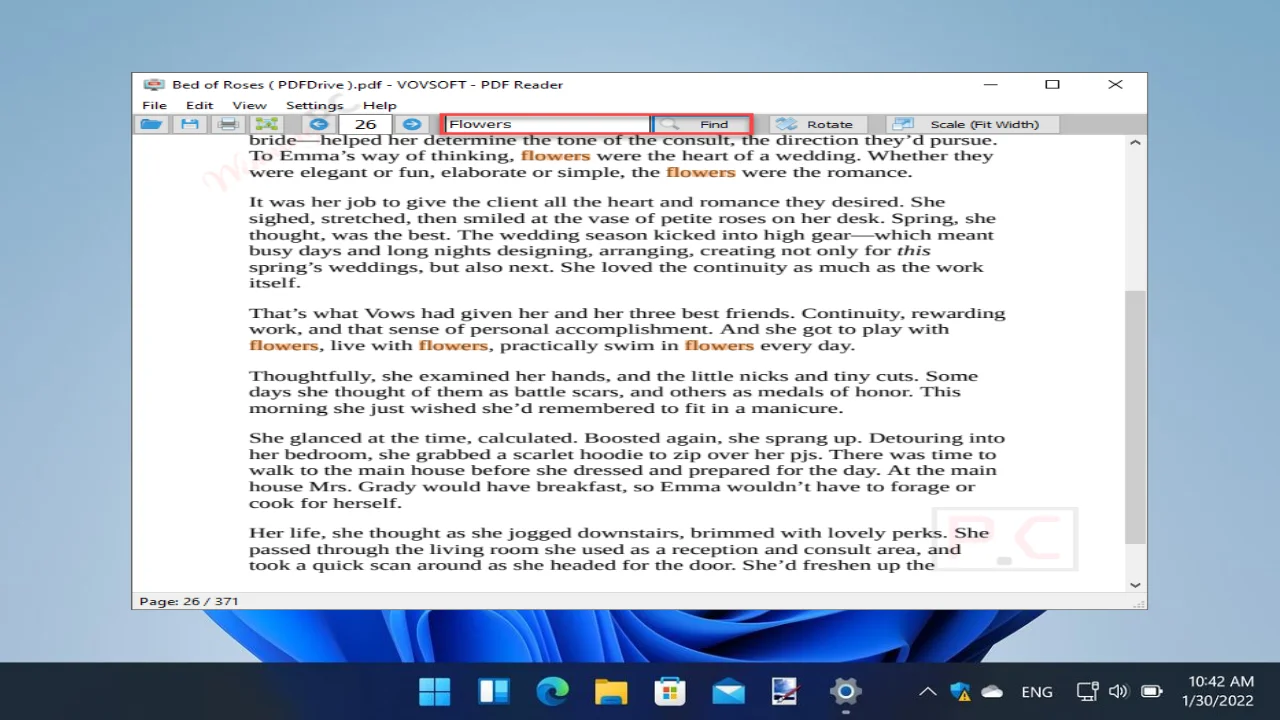Image resolution: width=1280 pixels, height=720 pixels.
Task: Open the Help menu
Action: (379, 105)
